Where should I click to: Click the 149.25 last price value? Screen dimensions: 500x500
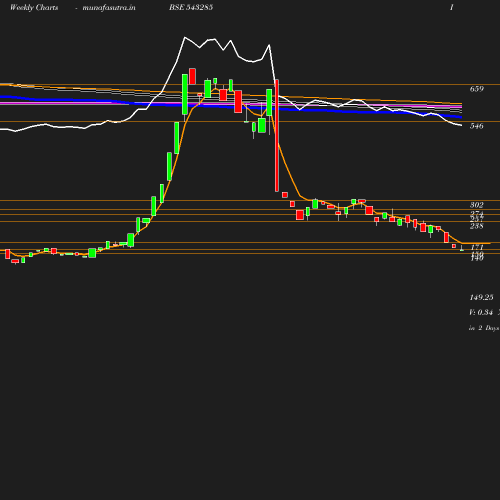tap(481, 297)
